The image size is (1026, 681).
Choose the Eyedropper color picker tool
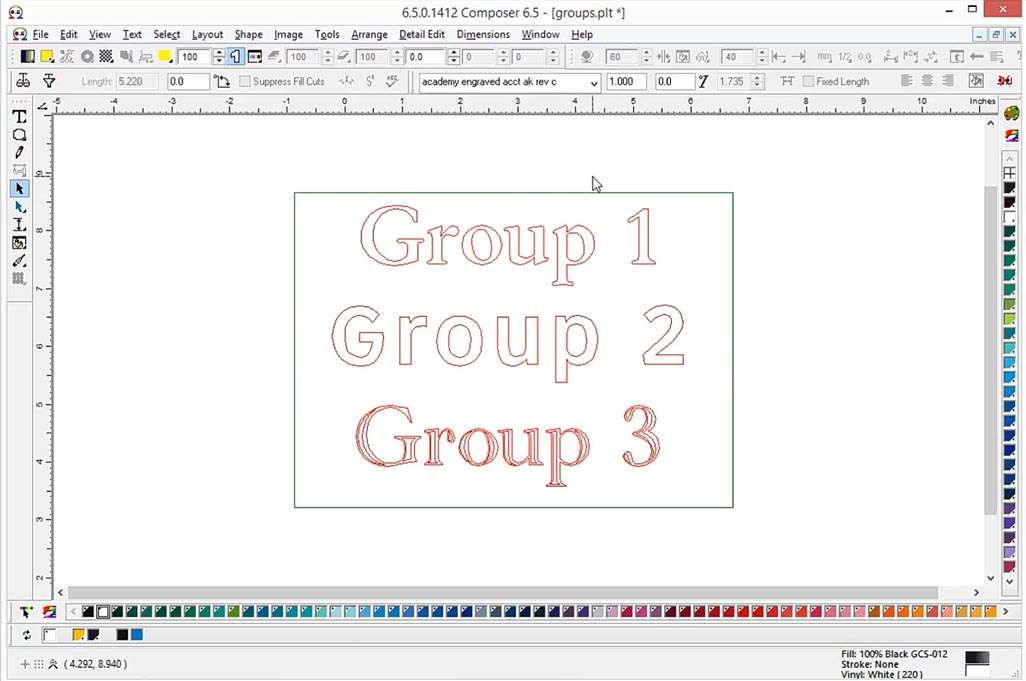19,261
